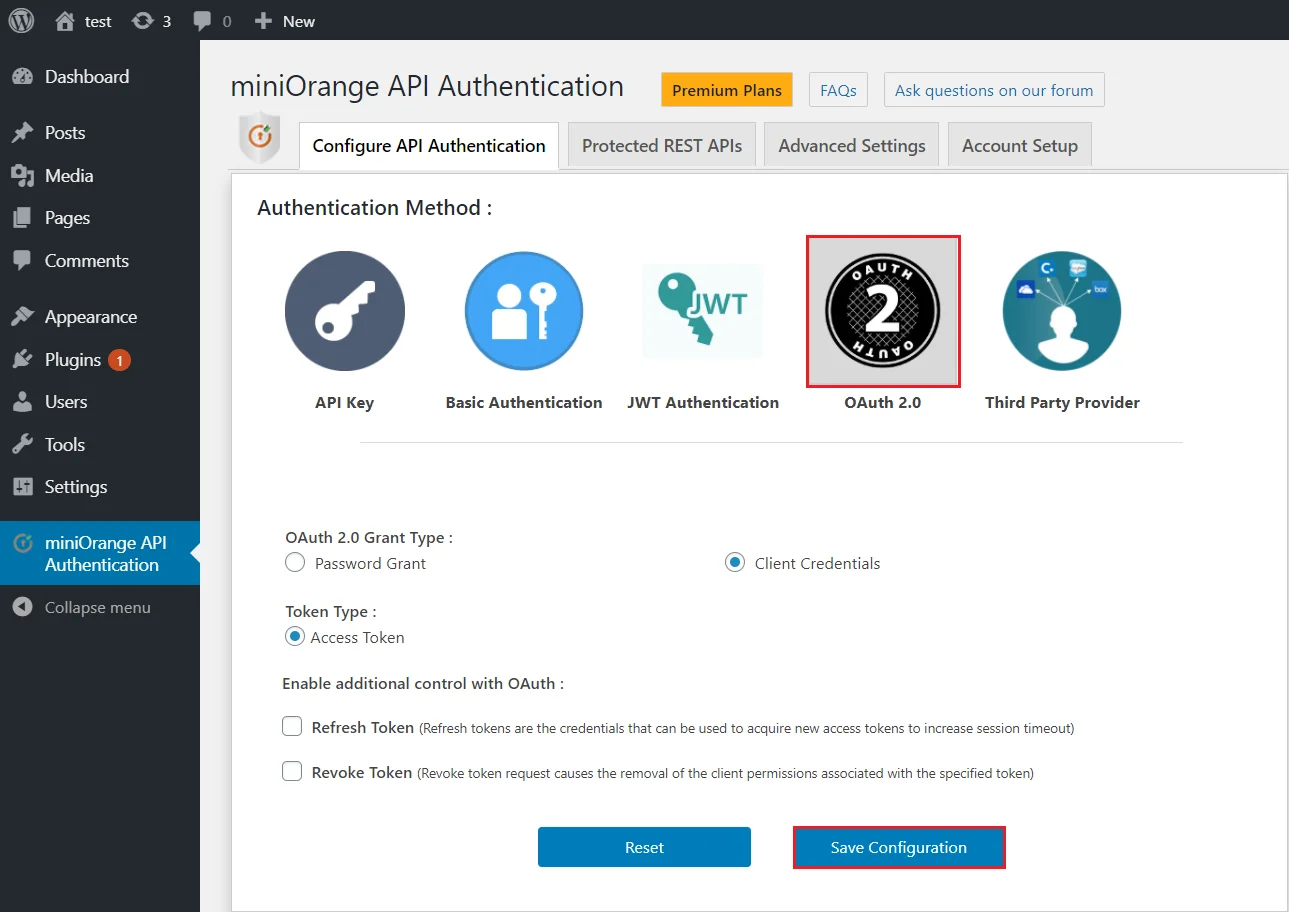Click the Refresh Token label text

click(363, 727)
